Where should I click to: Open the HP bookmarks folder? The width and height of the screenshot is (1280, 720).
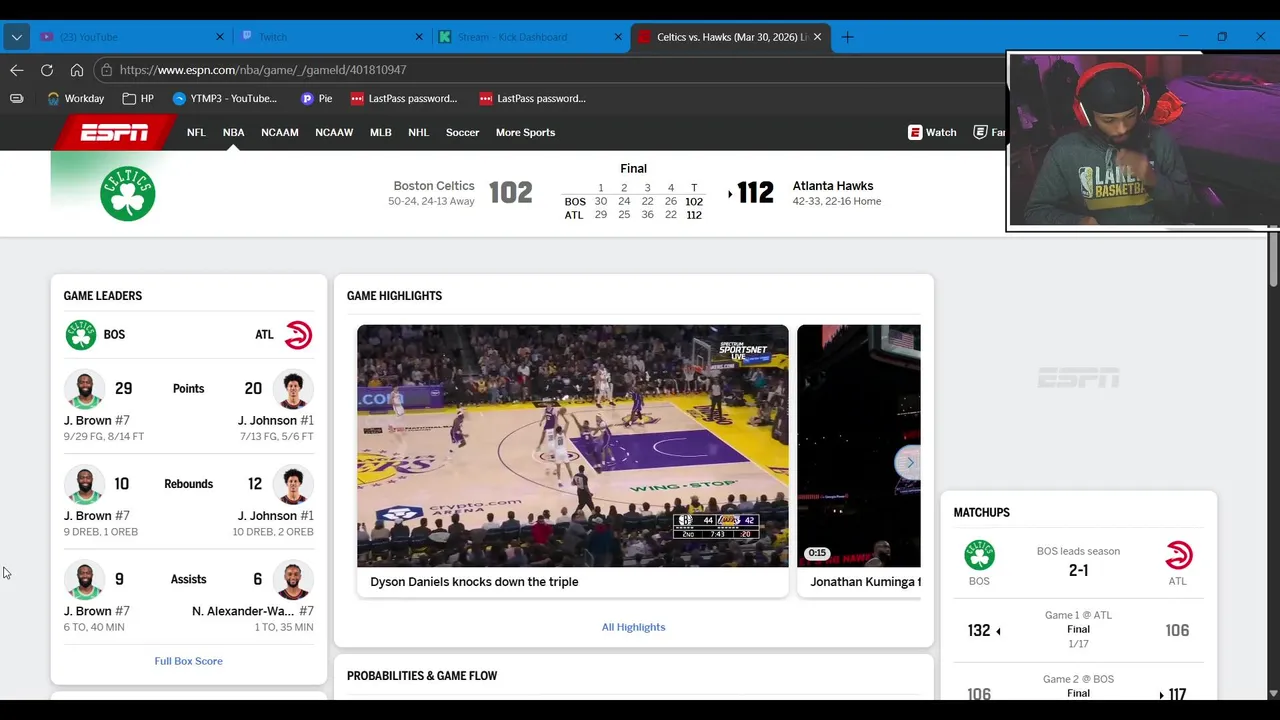click(138, 98)
